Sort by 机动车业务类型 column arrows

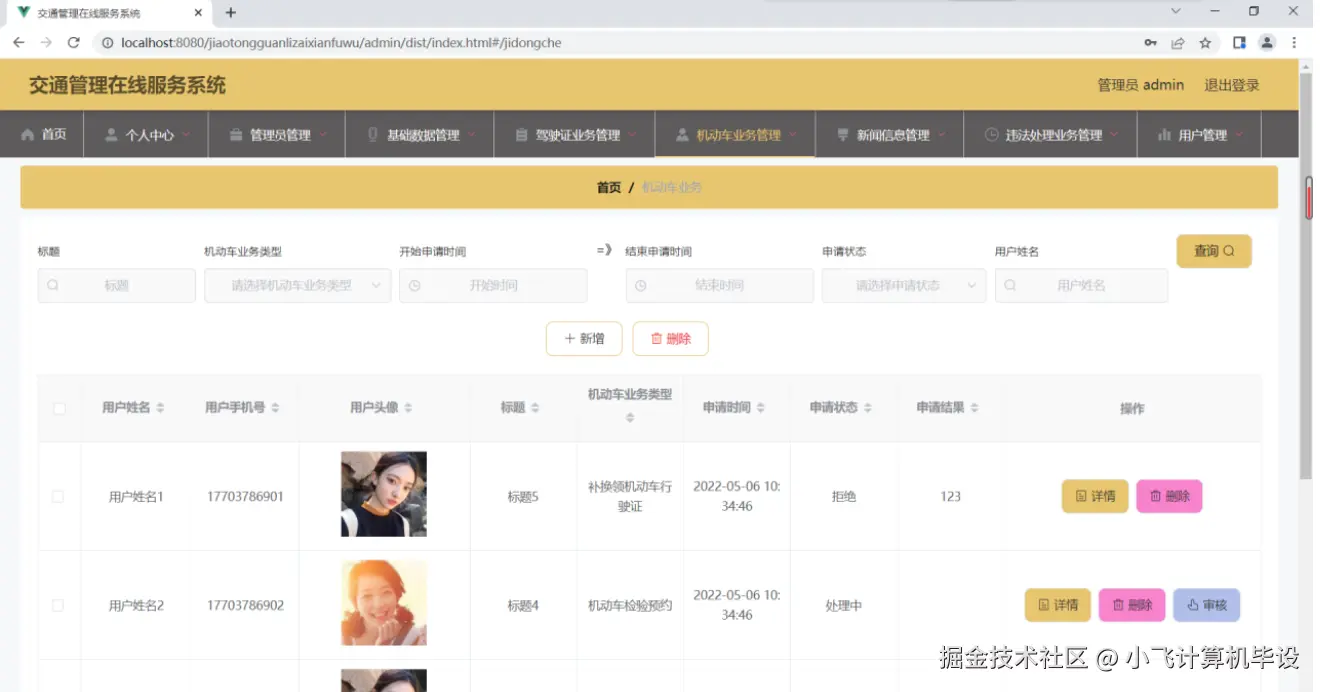[x=630, y=418]
